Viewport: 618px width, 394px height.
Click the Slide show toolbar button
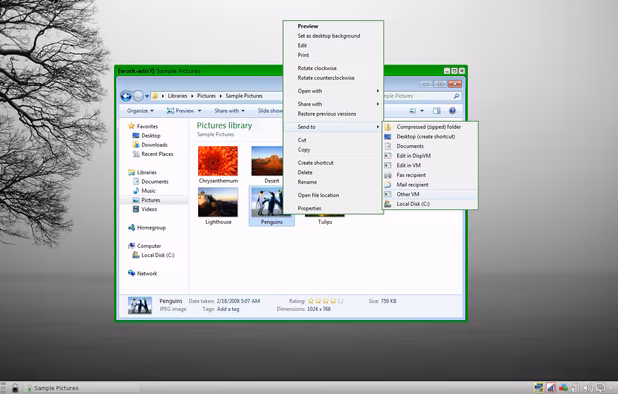pos(270,111)
